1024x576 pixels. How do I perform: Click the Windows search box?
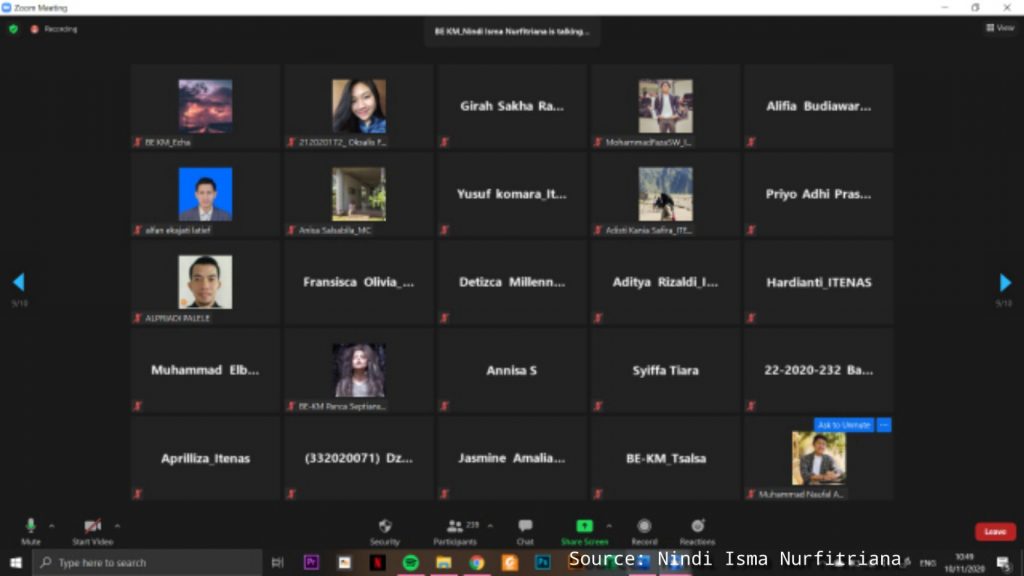coord(148,563)
